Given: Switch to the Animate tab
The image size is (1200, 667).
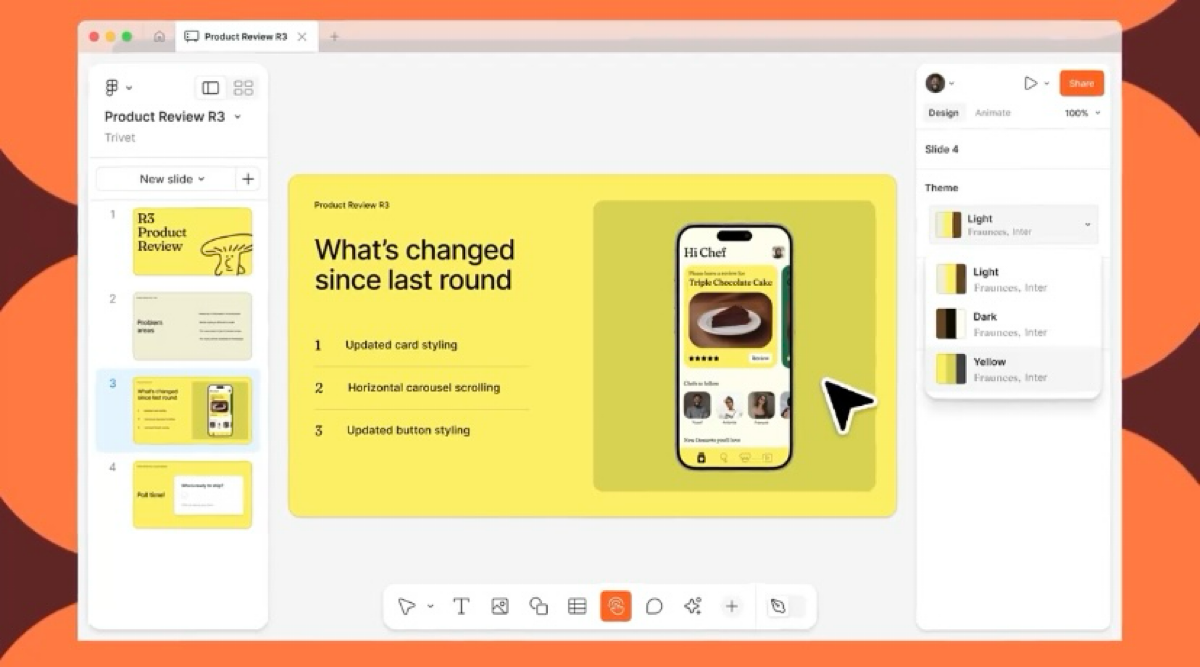Looking at the screenshot, I should click(992, 113).
